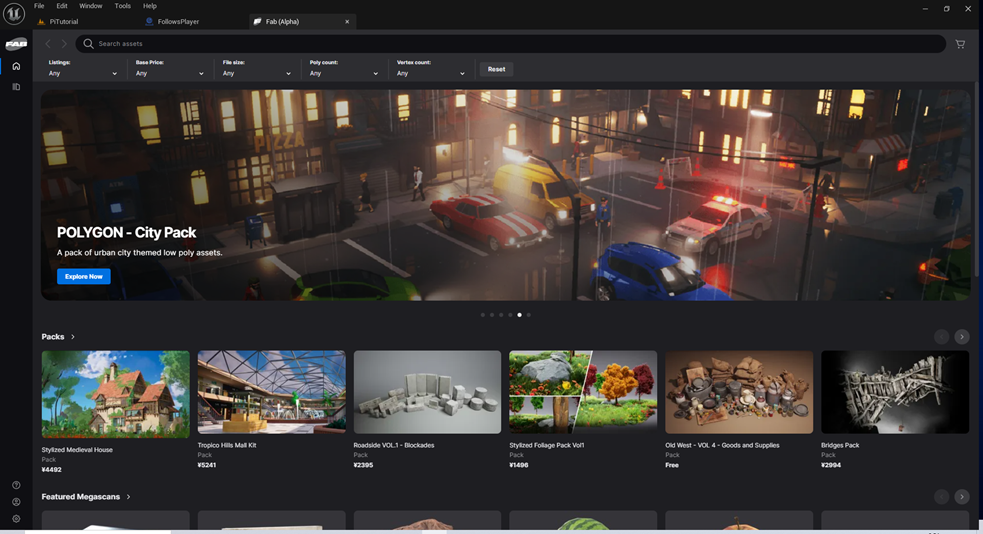The width and height of the screenshot is (983, 534).
Task: Click the Free price label
Action: (672, 465)
